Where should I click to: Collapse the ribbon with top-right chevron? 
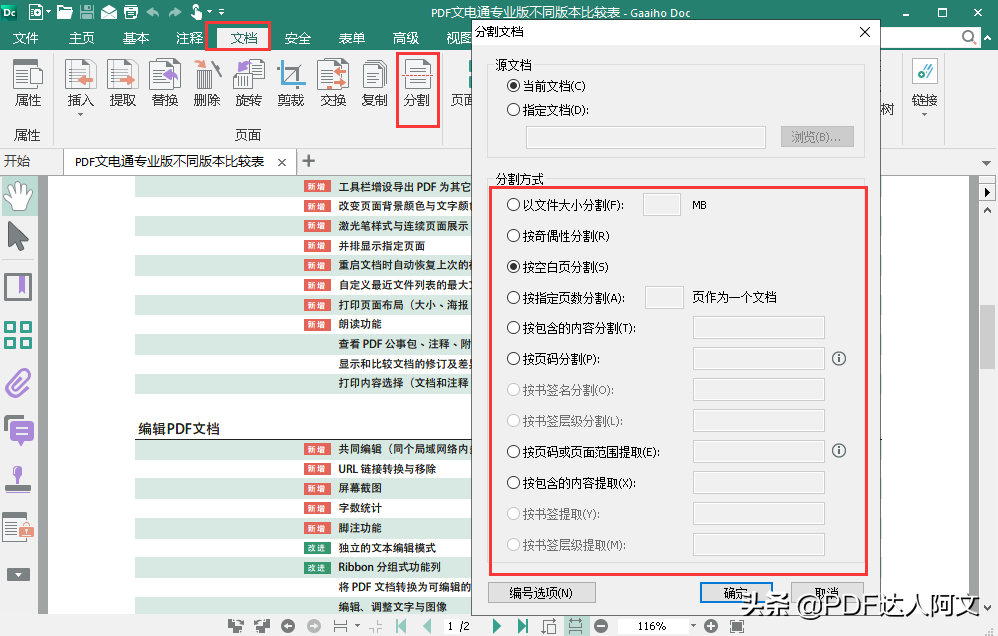click(987, 38)
